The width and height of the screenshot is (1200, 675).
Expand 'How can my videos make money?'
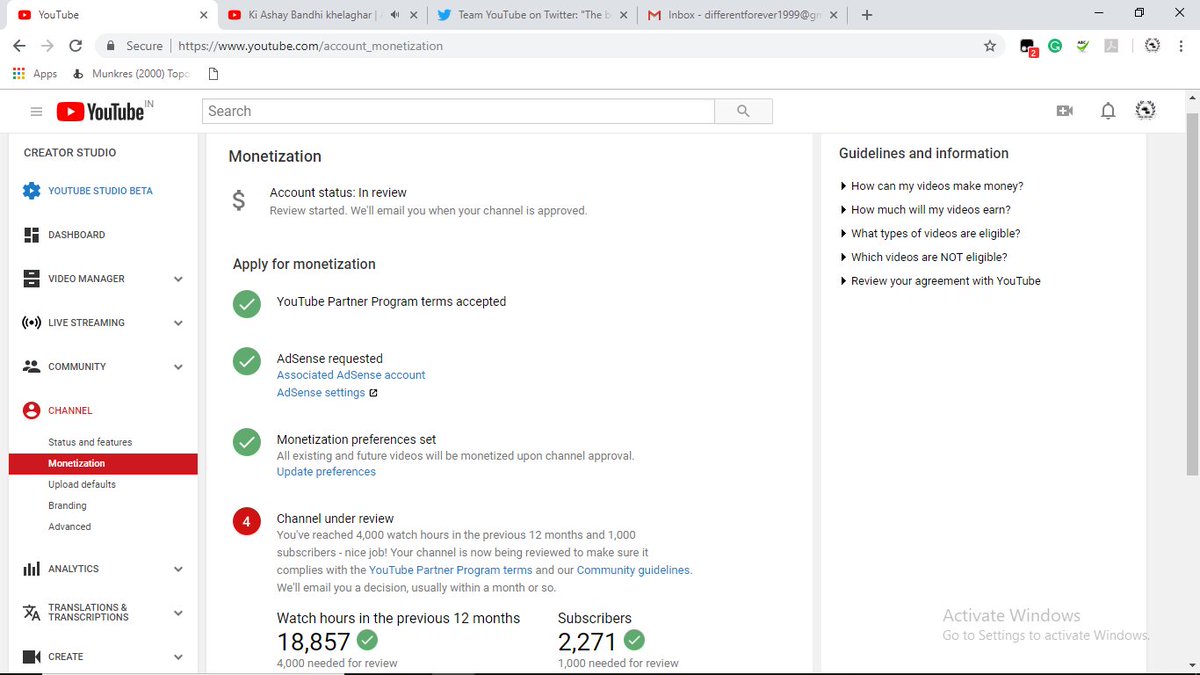coord(932,186)
